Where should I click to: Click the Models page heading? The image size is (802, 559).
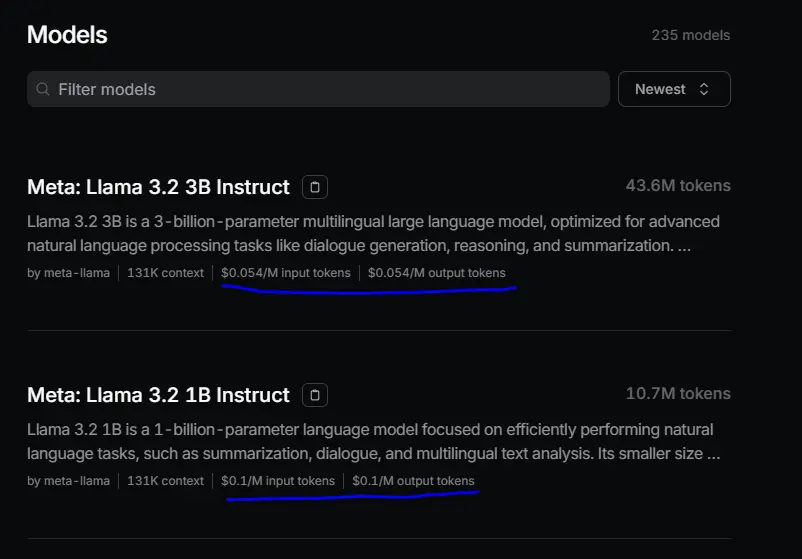point(67,35)
